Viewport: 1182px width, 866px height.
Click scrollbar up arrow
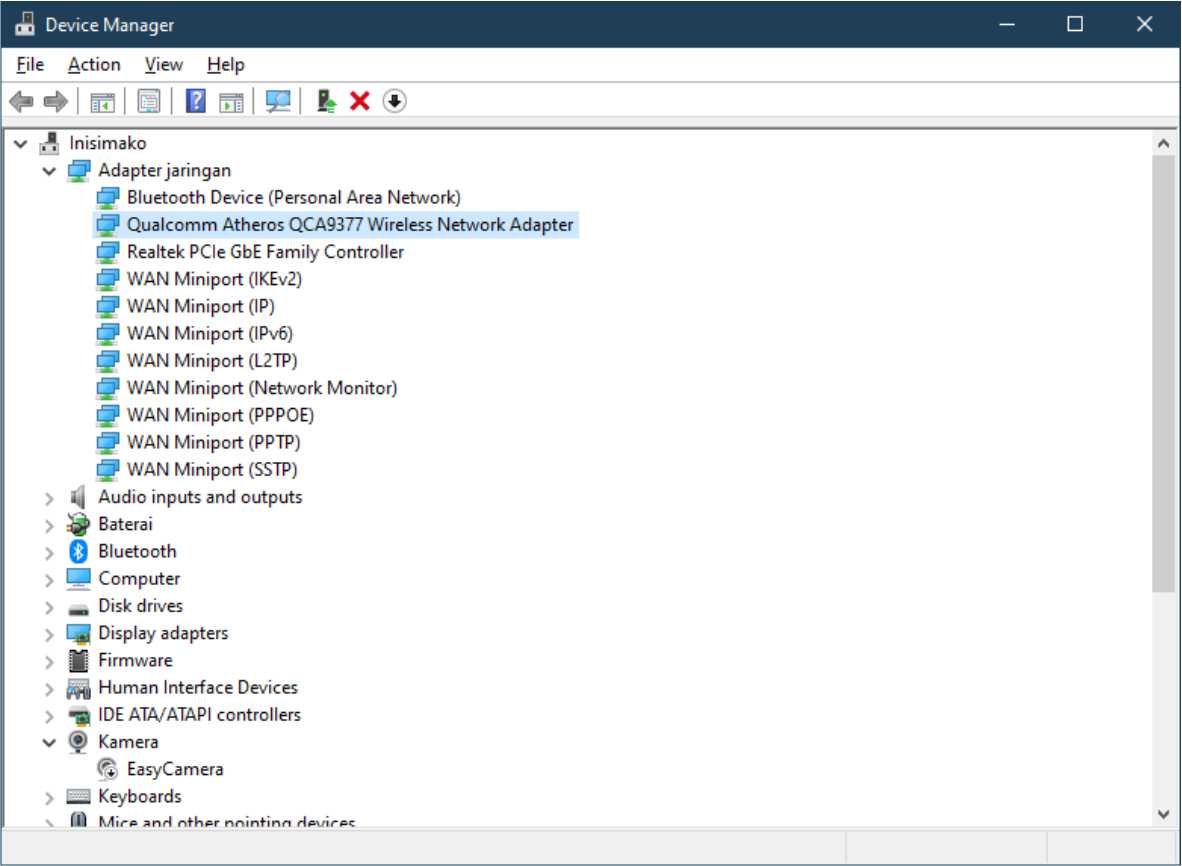coord(1163,143)
